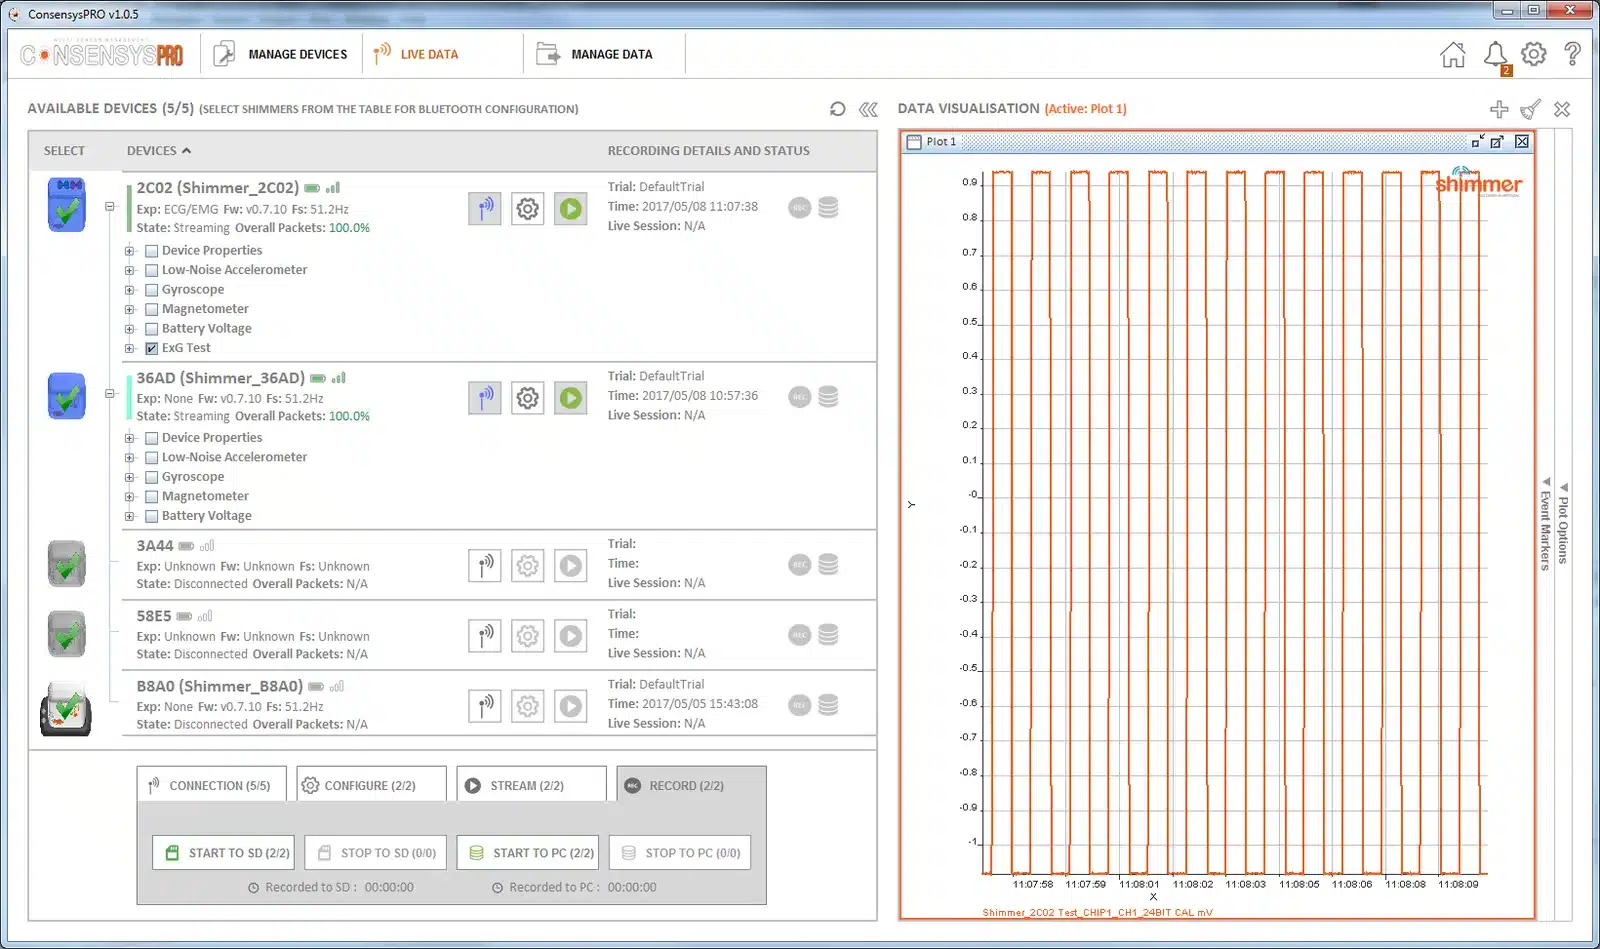Screen dimensions: 1600x949
Task: Uncheck the ExG Test checkbox
Action: coord(152,349)
